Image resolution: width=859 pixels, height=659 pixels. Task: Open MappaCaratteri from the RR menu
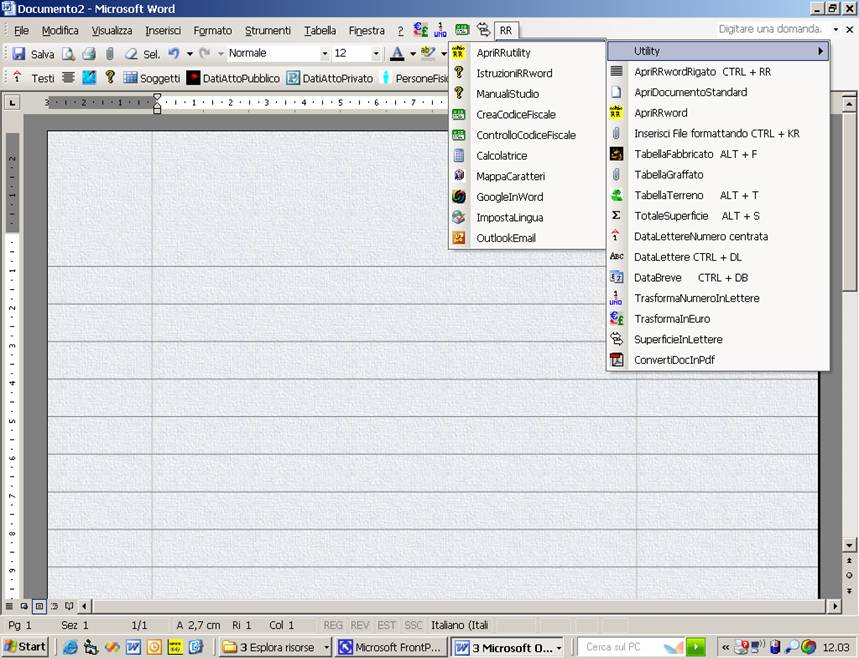[x=527, y=176]
